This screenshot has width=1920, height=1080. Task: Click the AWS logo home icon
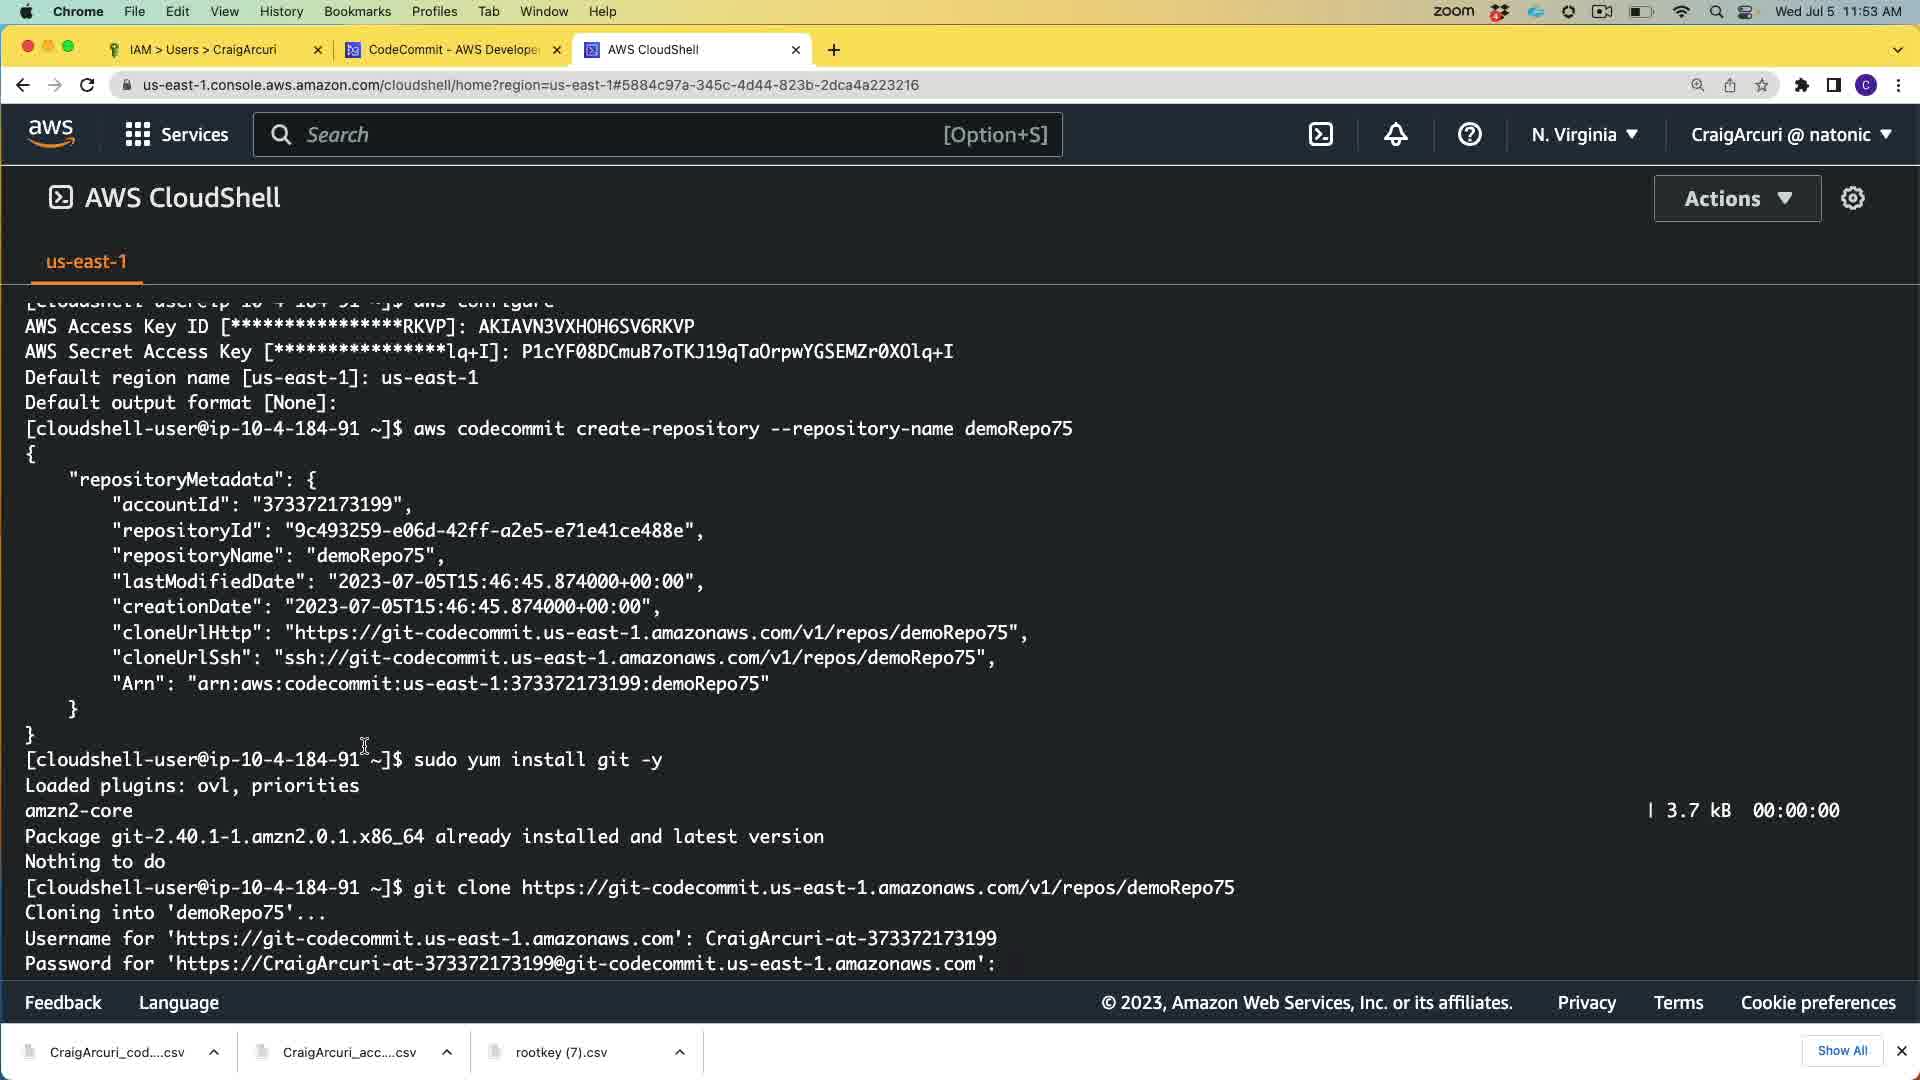51,134
